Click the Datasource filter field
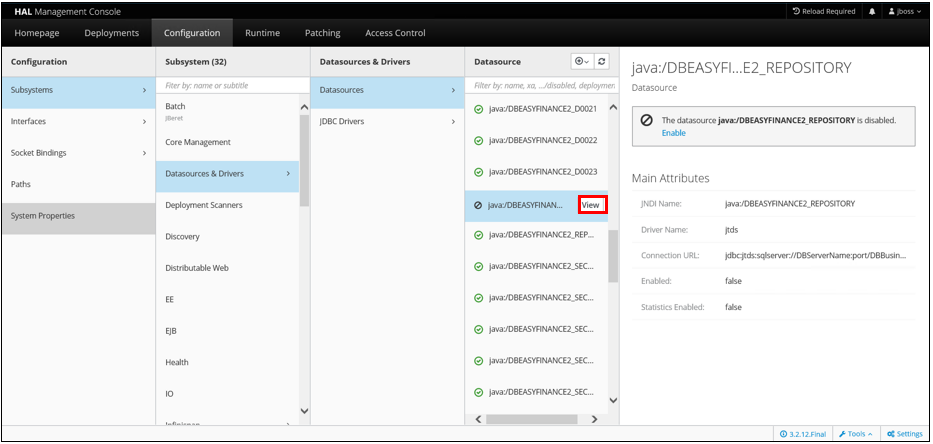Screen dimensions: 933x444 tap(541, 86)
